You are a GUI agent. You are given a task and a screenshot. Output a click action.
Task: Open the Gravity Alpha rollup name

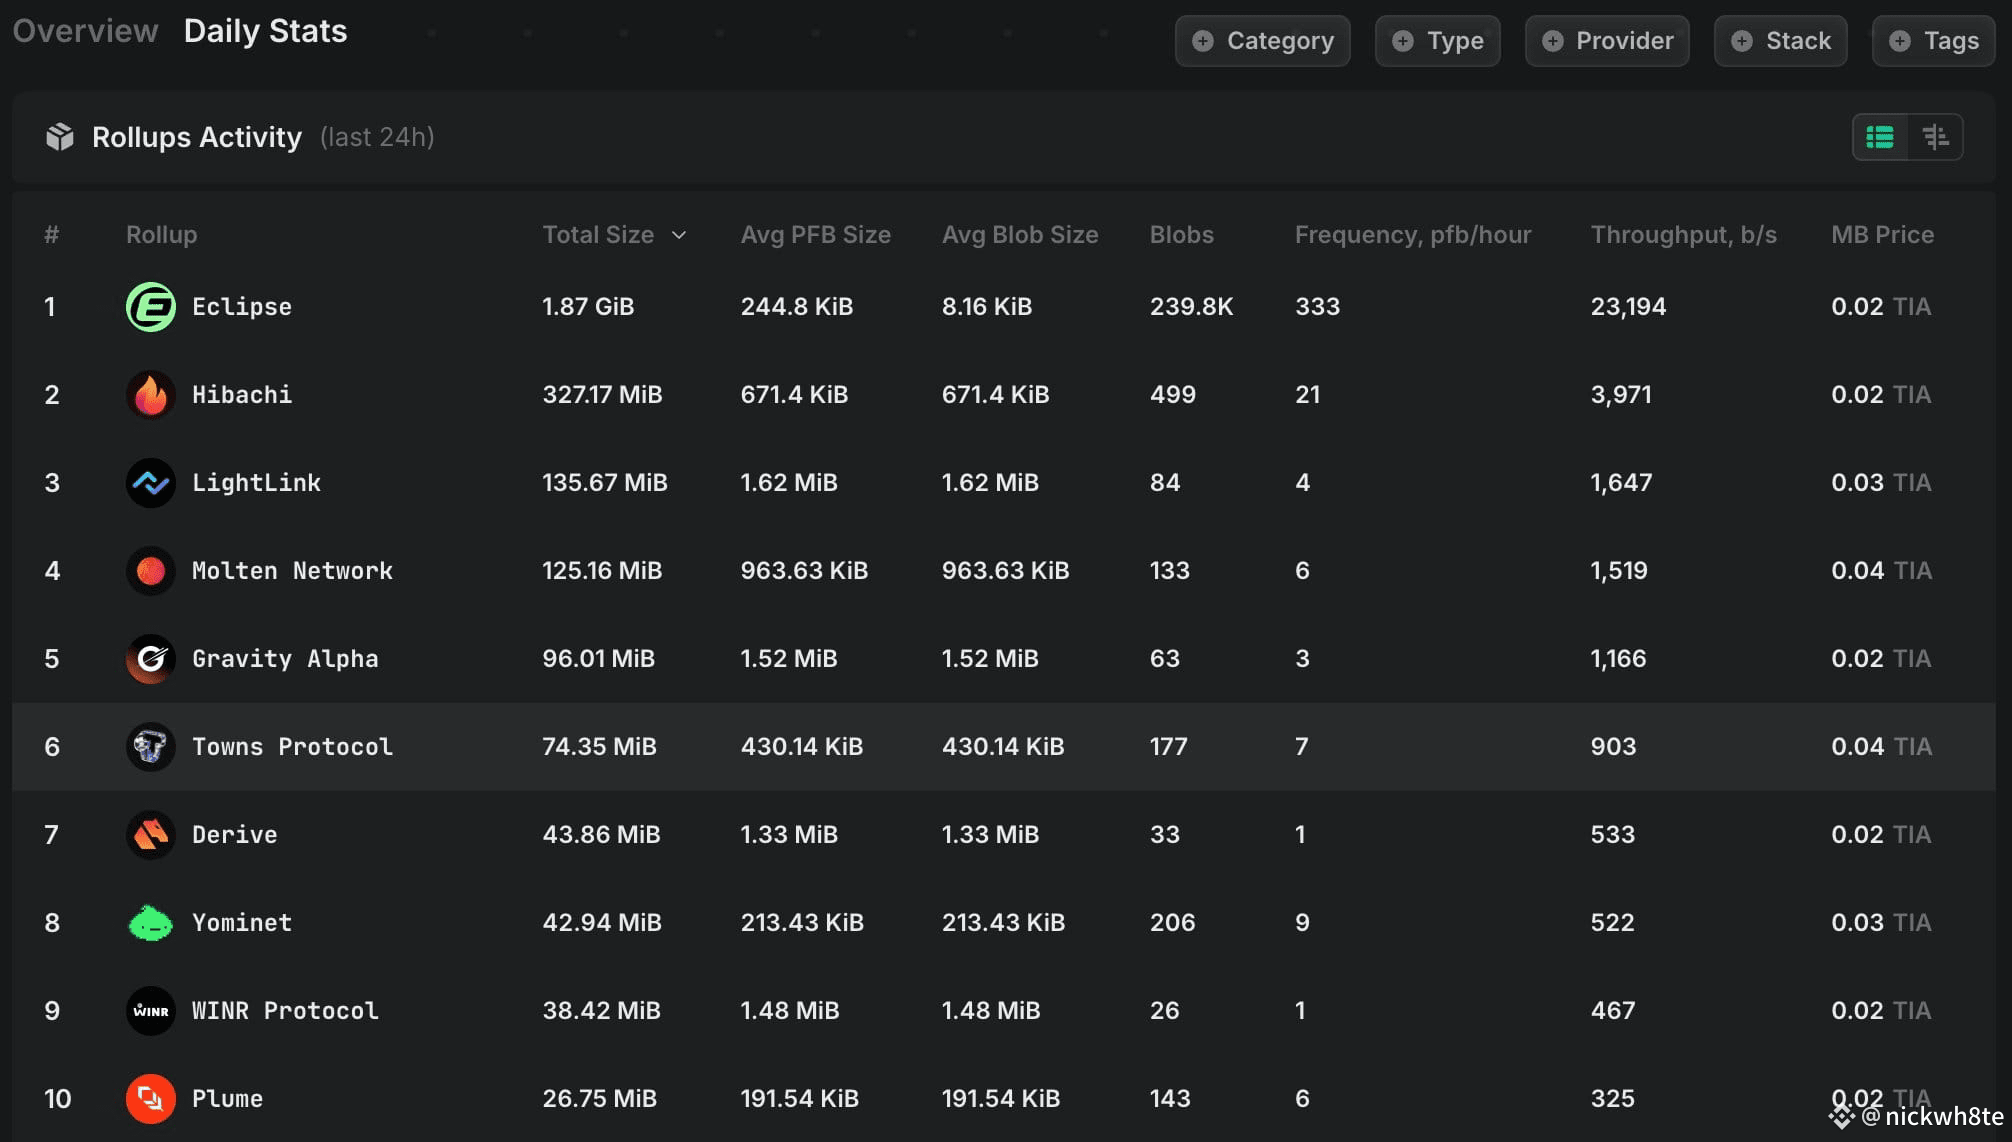point(285,659)
